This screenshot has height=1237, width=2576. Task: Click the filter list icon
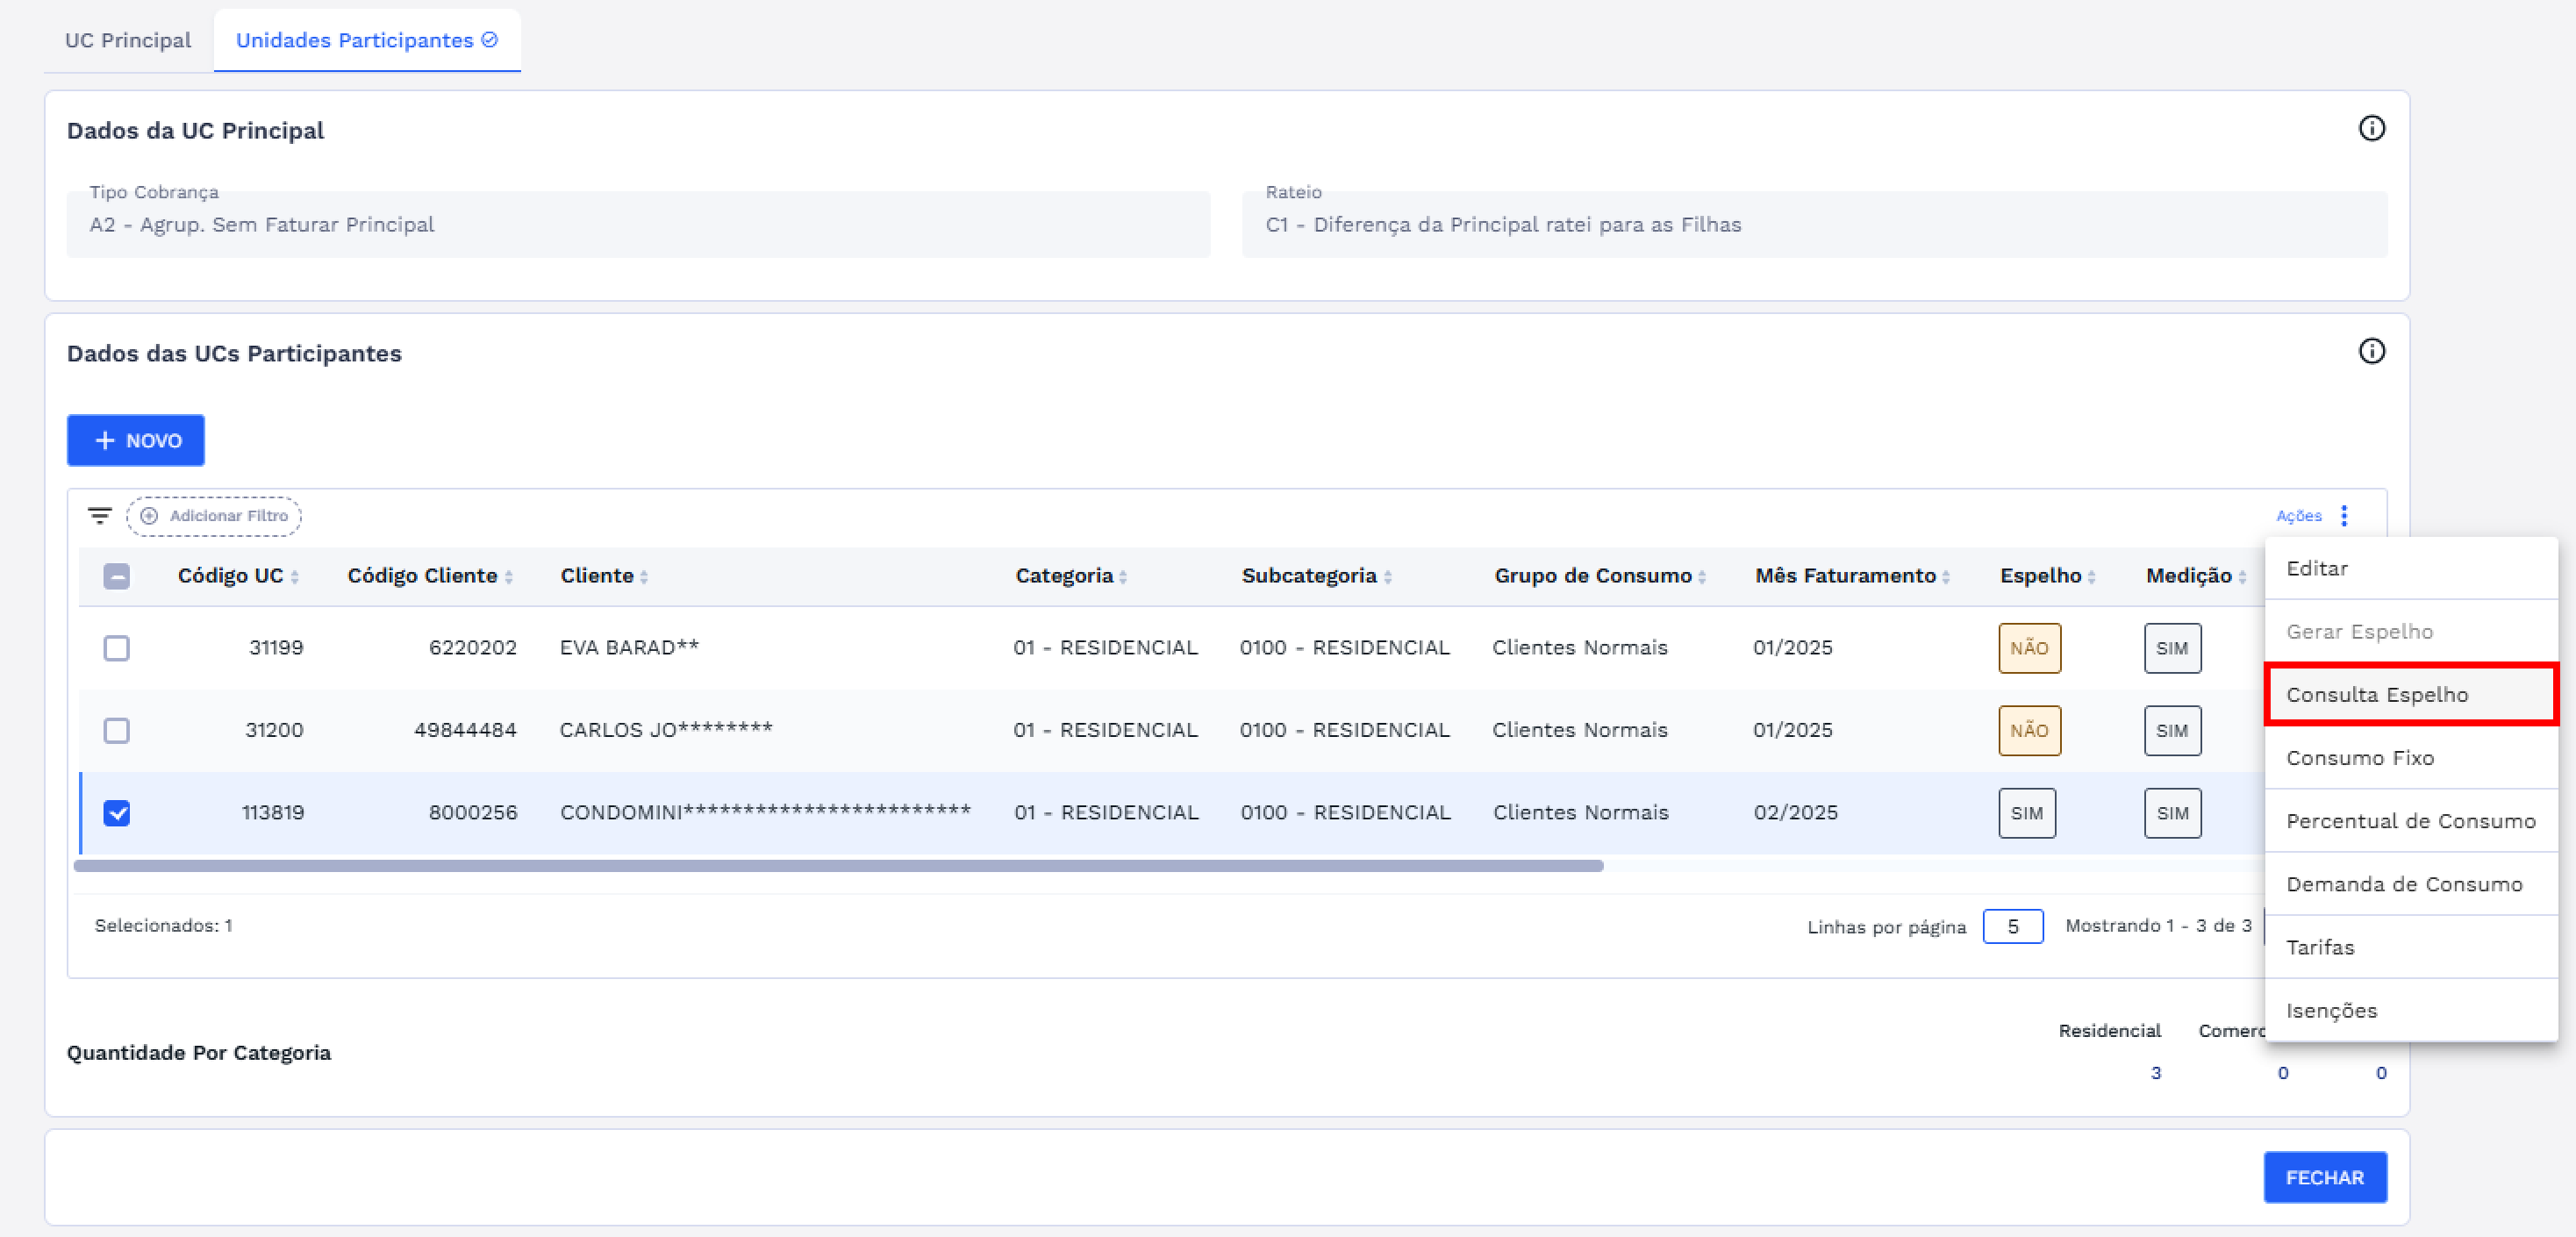pos(99,516)
